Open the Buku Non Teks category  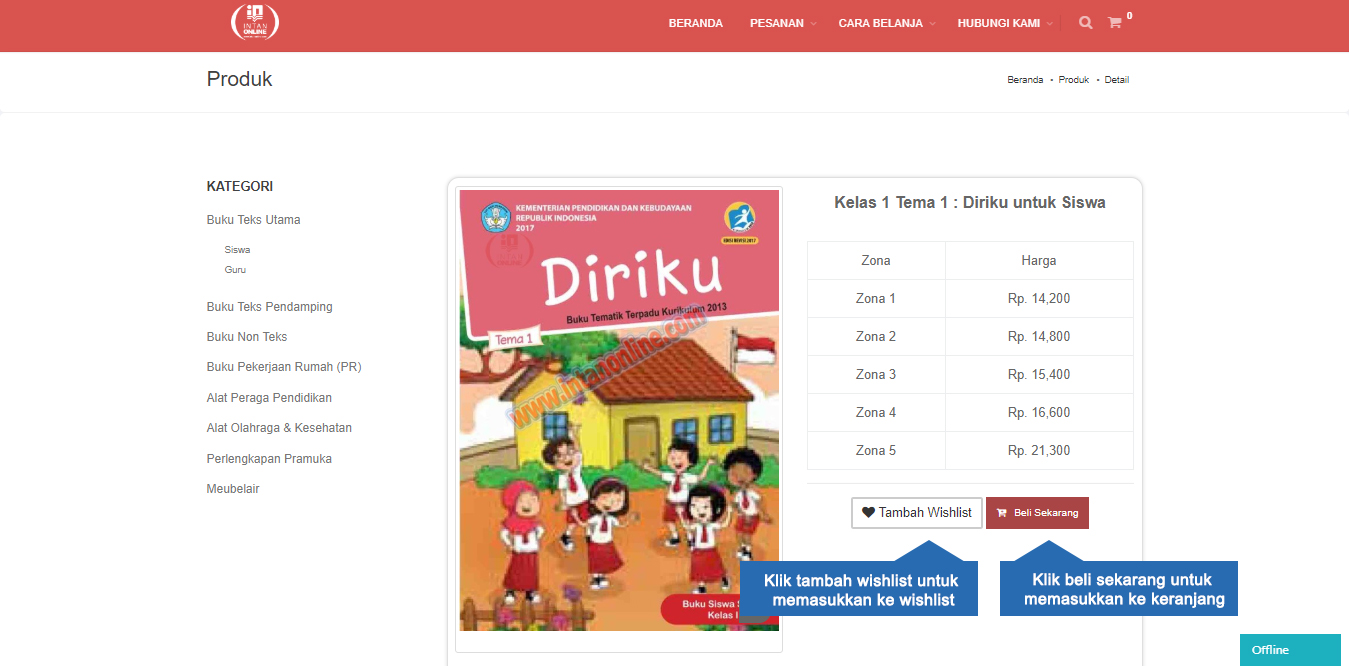click(247, 337)
